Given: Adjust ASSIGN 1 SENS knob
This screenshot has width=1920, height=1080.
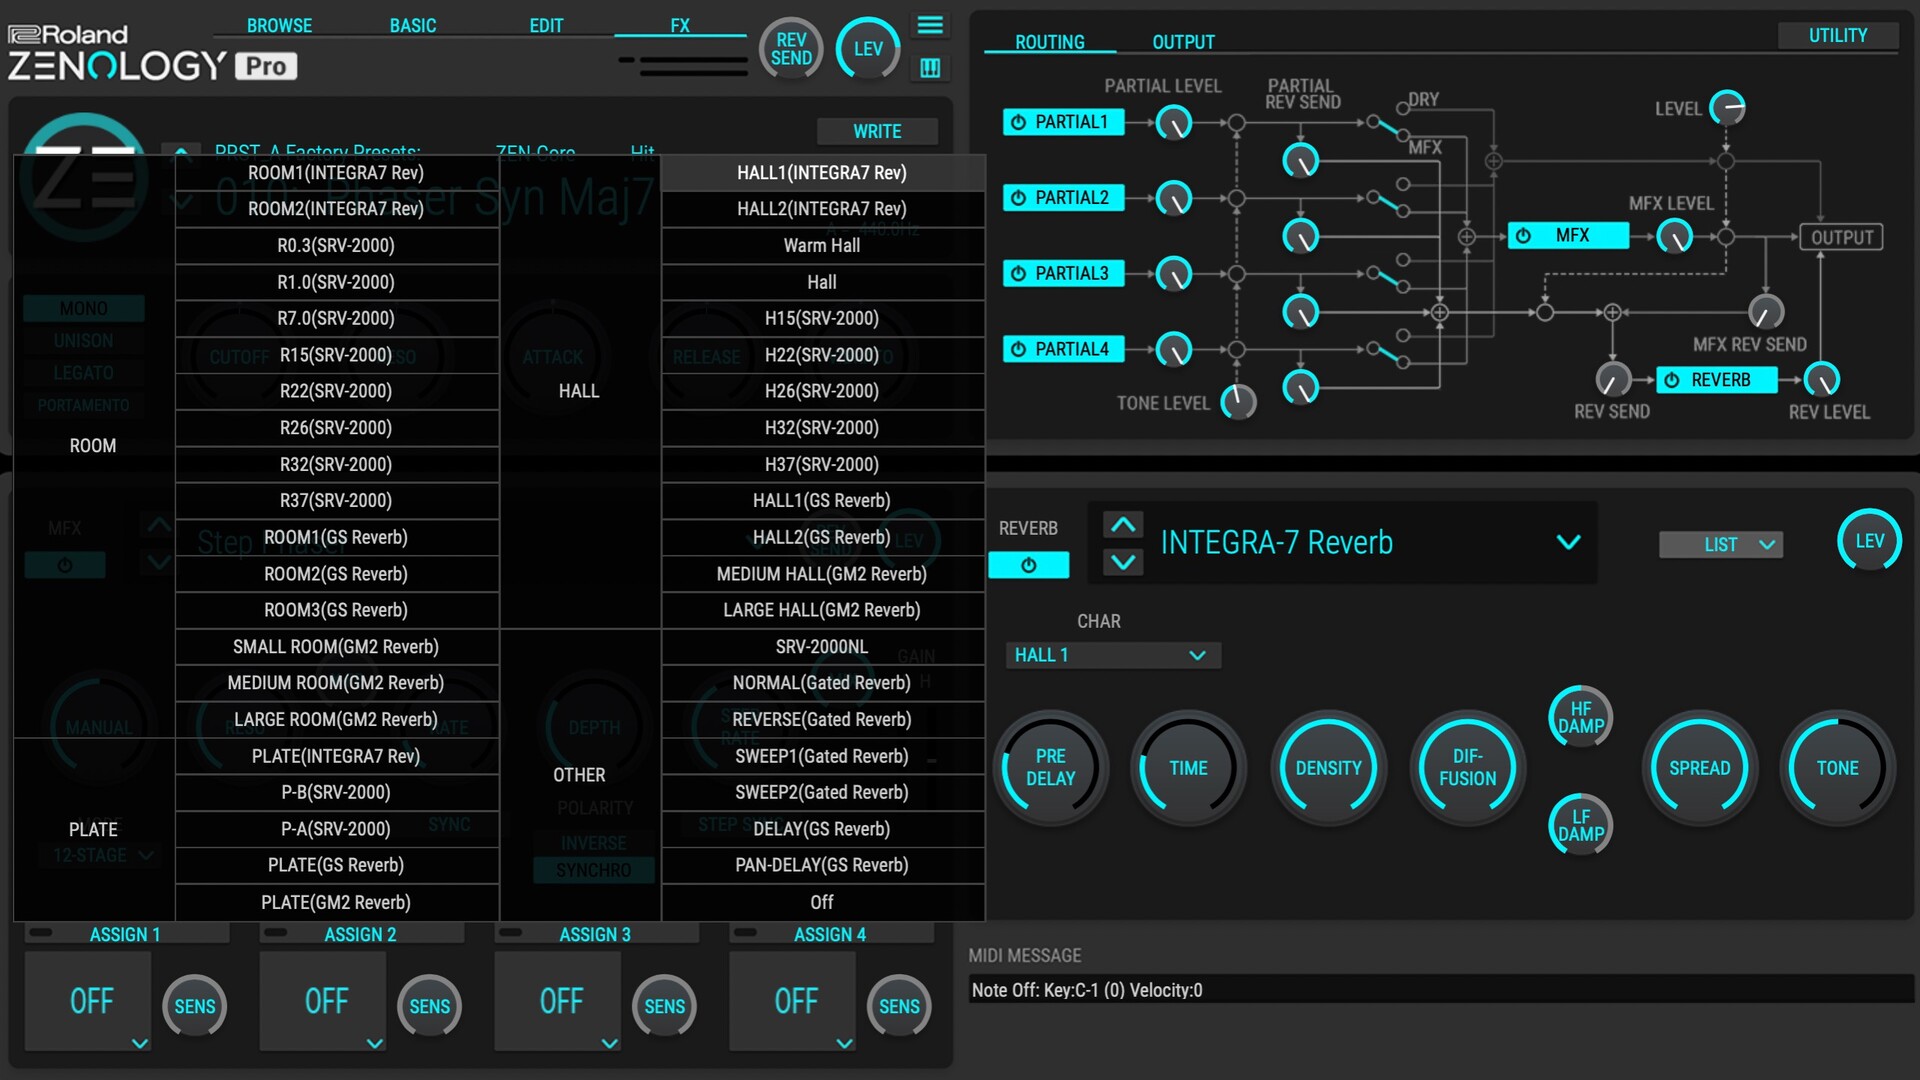Looking at the screenshot, I should pos(194,1006).
